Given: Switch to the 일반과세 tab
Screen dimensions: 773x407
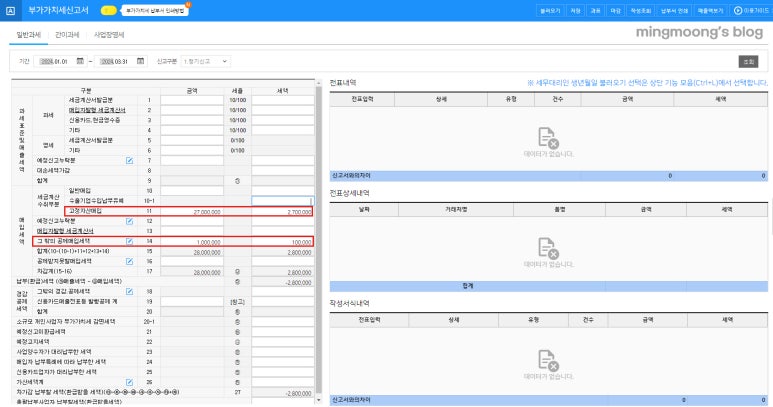Looking at the screenshot, I should tap(28, 35).
